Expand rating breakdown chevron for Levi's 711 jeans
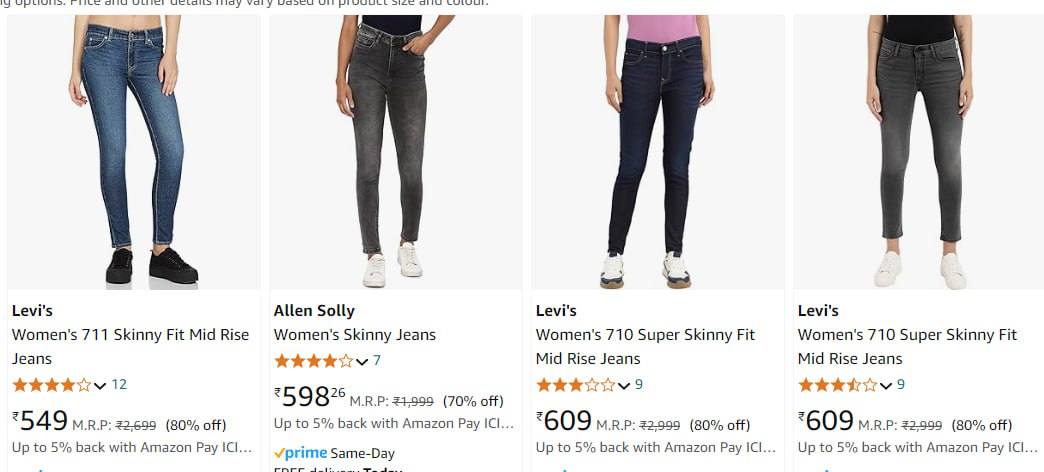Image resolution: width=1044 pixels, height=472 pixels. pyautogui.click(x=100, y=386)
